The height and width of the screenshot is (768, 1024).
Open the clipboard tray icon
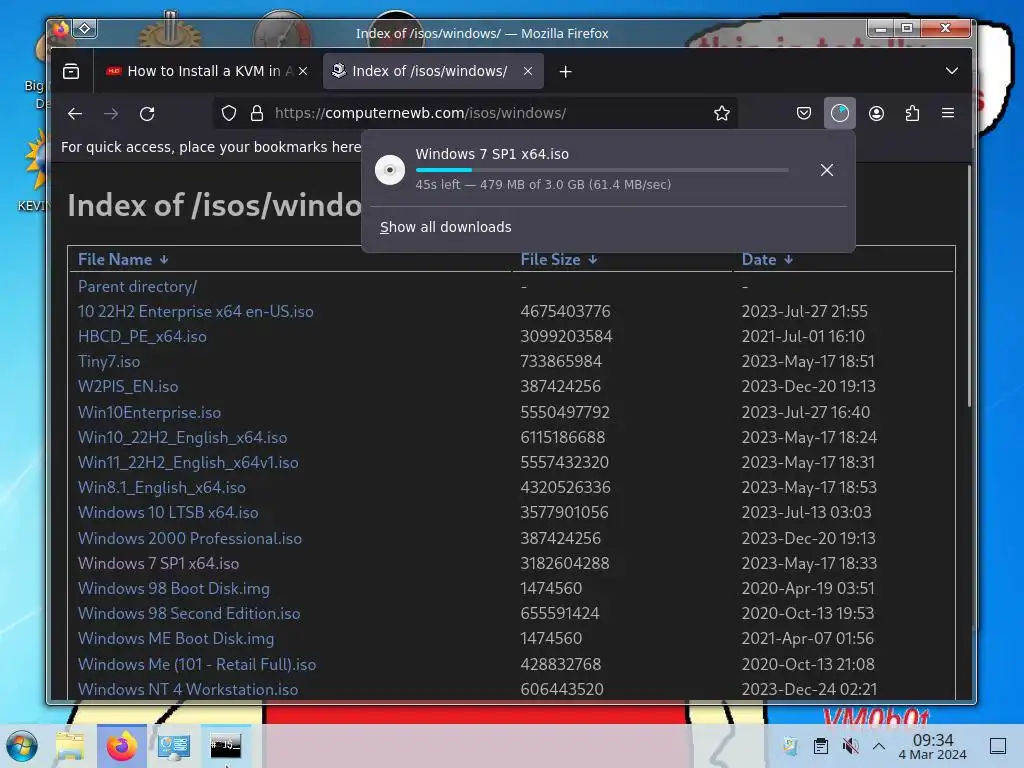click(821, 746)
